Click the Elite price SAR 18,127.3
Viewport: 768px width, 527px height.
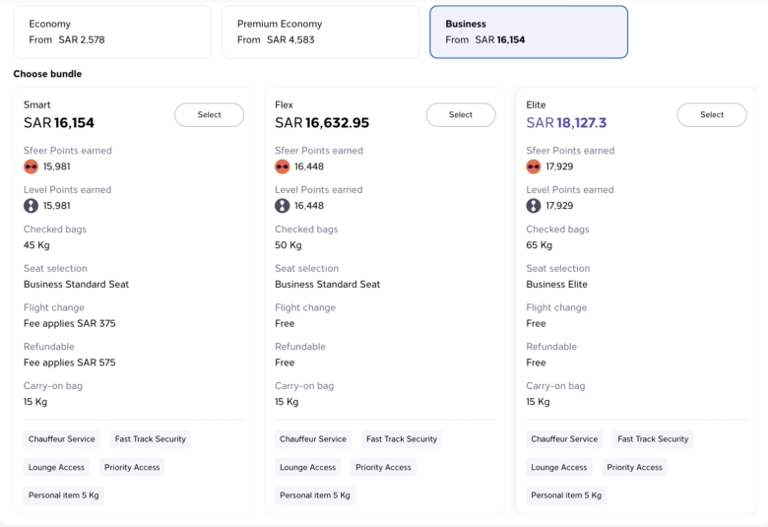pyautogui.click(x=566, y=122)
